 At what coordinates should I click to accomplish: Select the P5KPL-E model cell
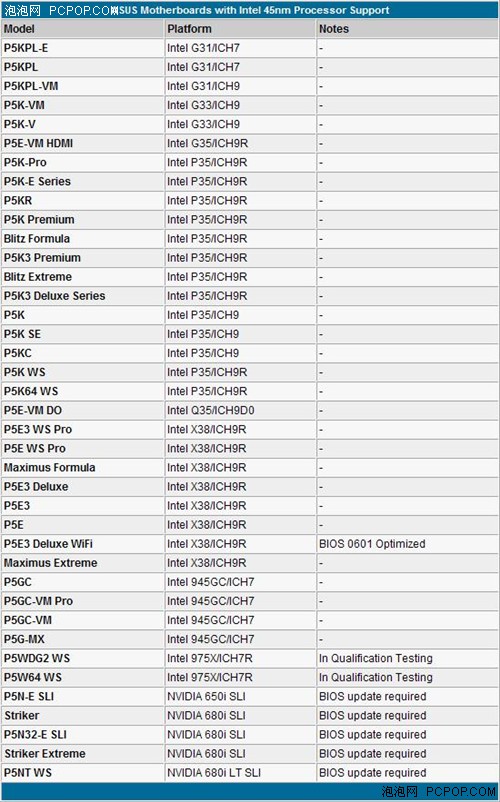pyautogui.click(x=83, y=48)
